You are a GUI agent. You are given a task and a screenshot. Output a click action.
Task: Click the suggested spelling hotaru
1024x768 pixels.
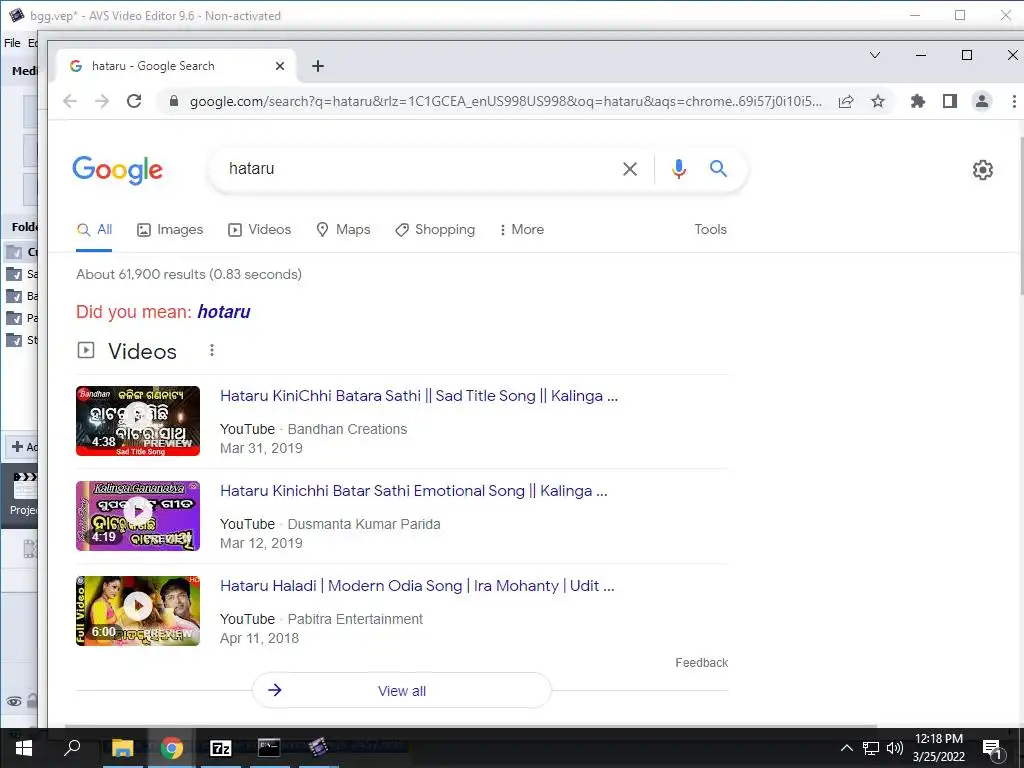(x=224, y=312)
